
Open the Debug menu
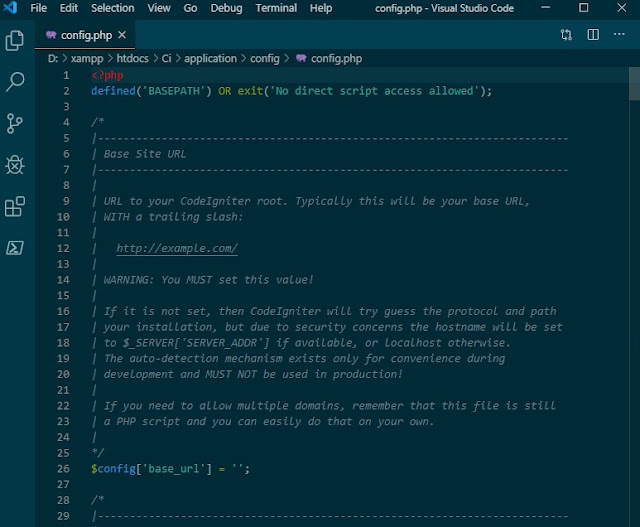226,8
